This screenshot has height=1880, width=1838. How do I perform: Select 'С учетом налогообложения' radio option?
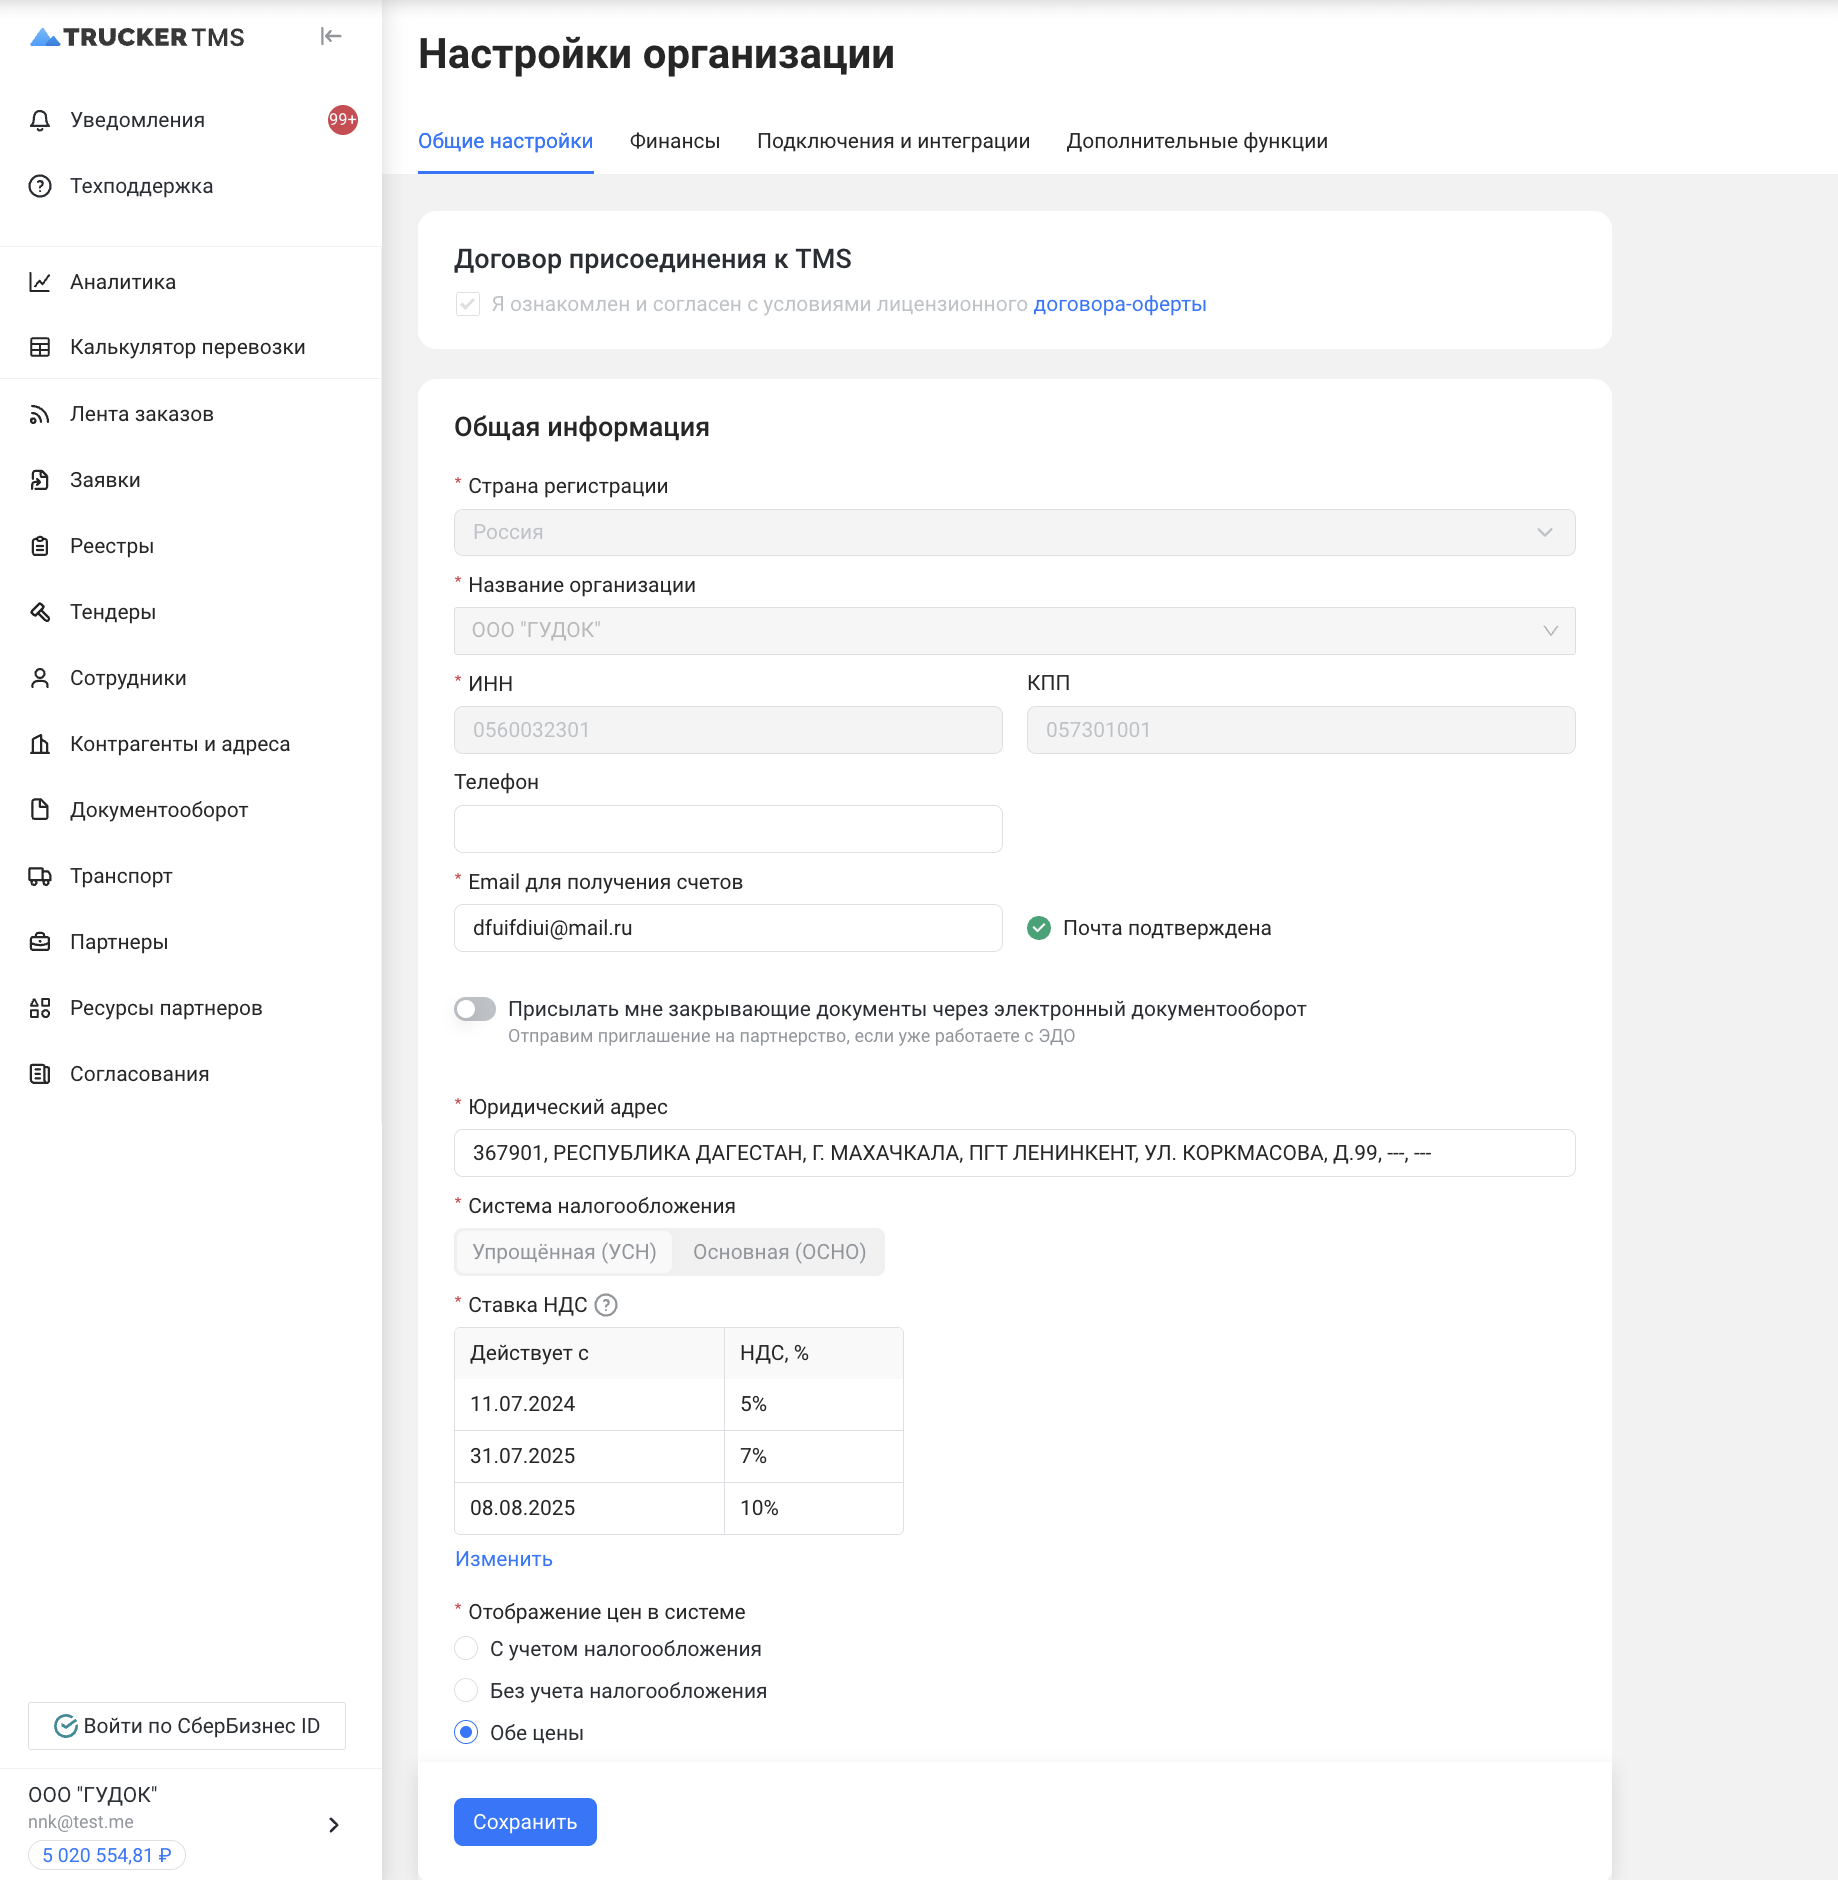pos(466,1648)
